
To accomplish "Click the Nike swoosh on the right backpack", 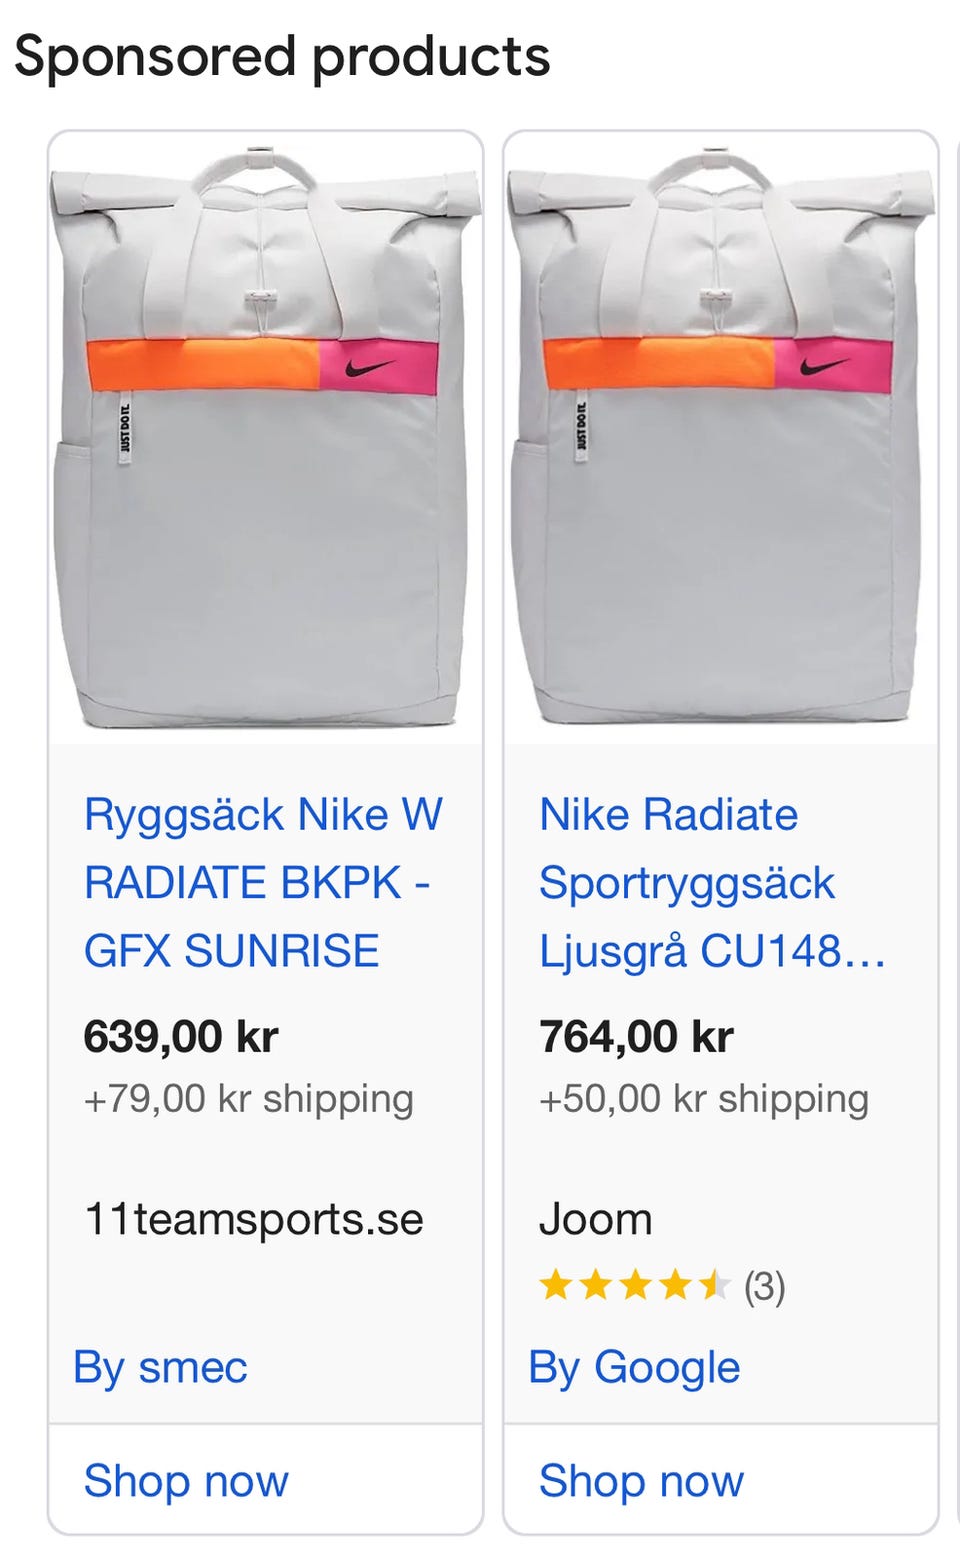I will (826, 366).
